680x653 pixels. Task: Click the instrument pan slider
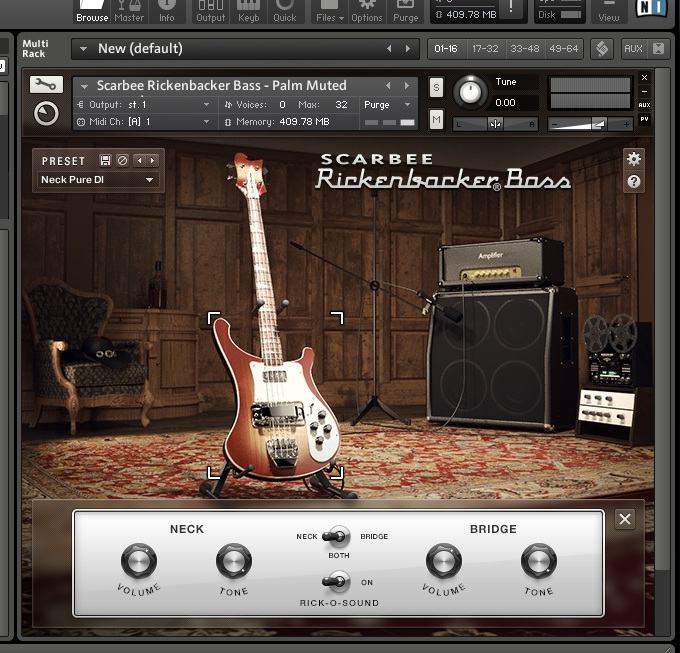click(495, 124)
